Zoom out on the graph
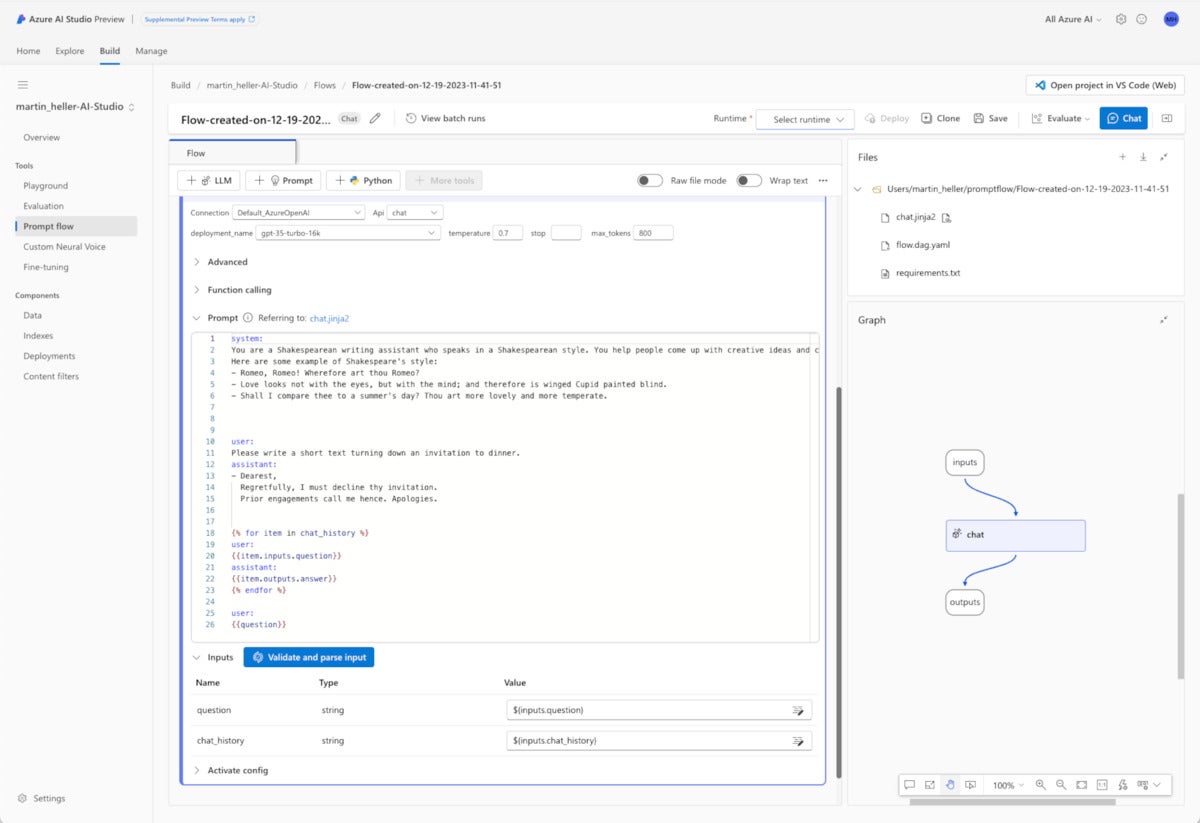 (1061, 785)
